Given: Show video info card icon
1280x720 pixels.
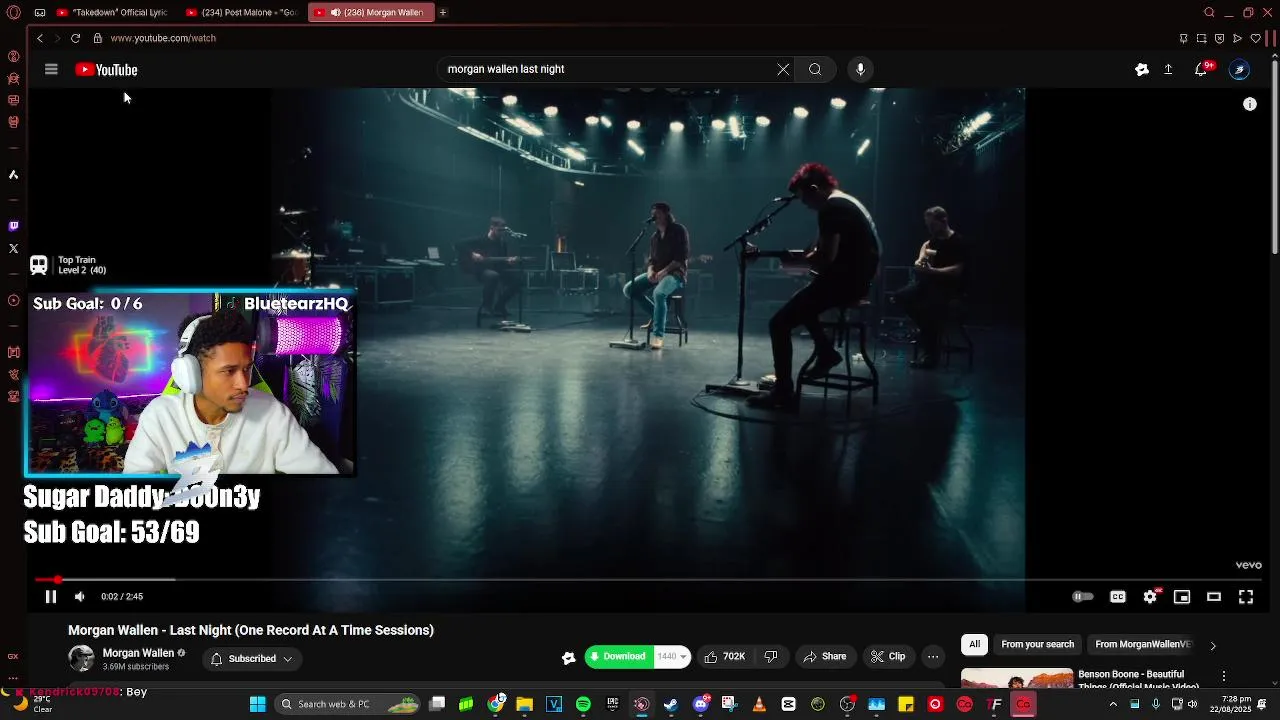Looking at the screenshot, I should pos(1250,104).
